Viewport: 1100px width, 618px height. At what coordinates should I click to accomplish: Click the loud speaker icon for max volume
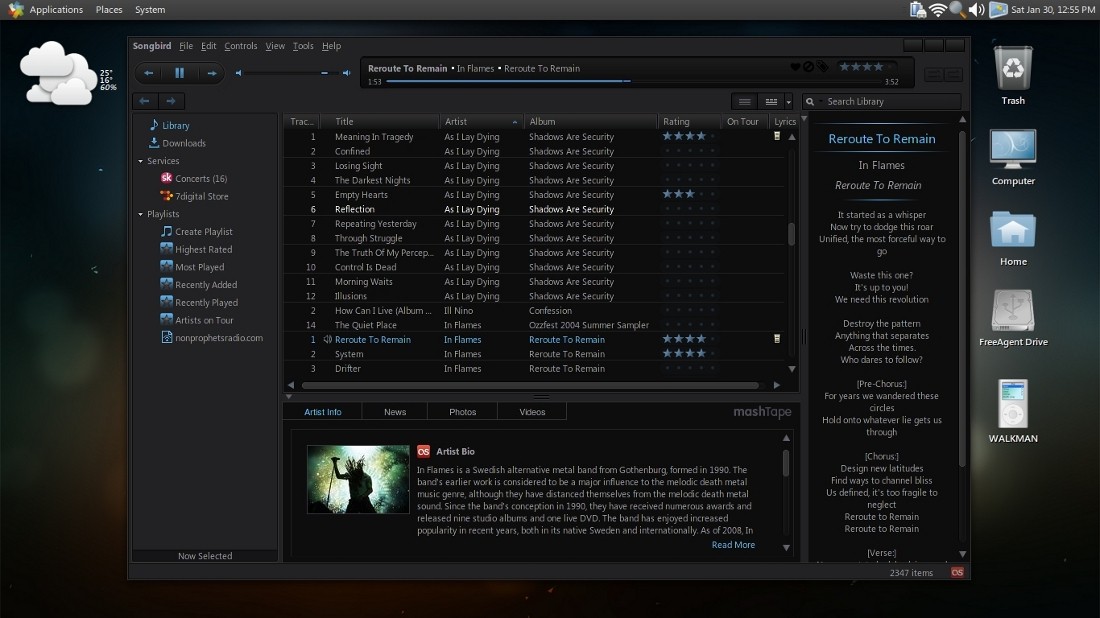click(x=347, y=73)
